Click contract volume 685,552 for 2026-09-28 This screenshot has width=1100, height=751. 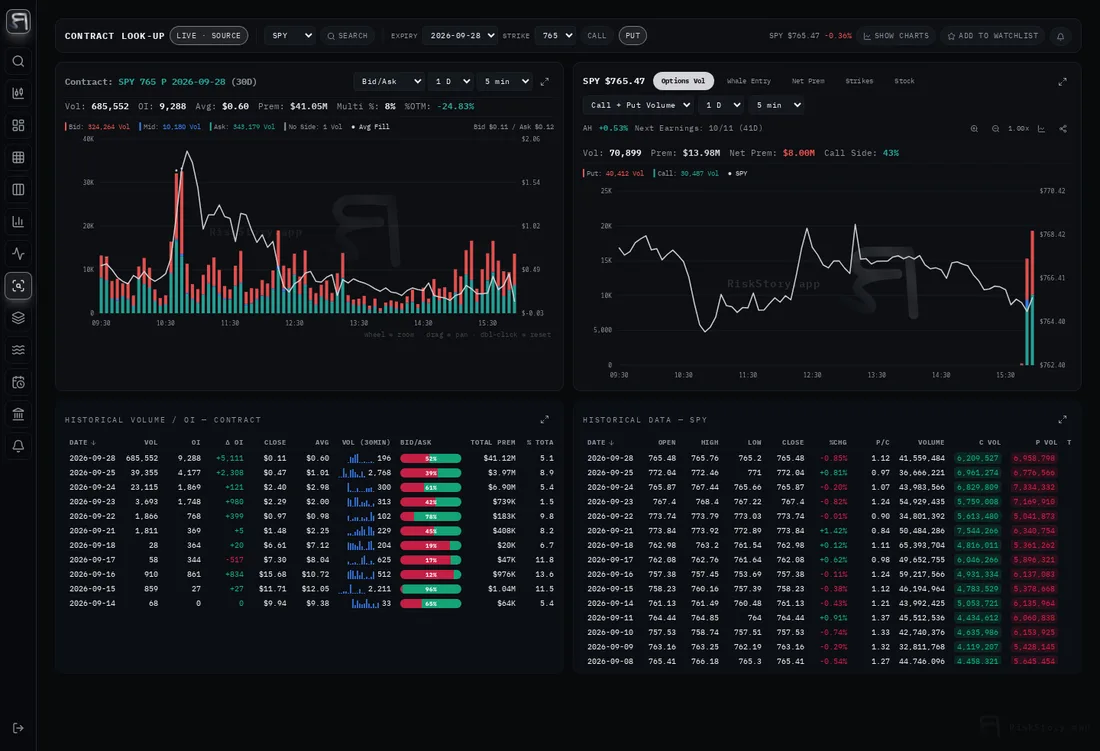pos(142,459)
